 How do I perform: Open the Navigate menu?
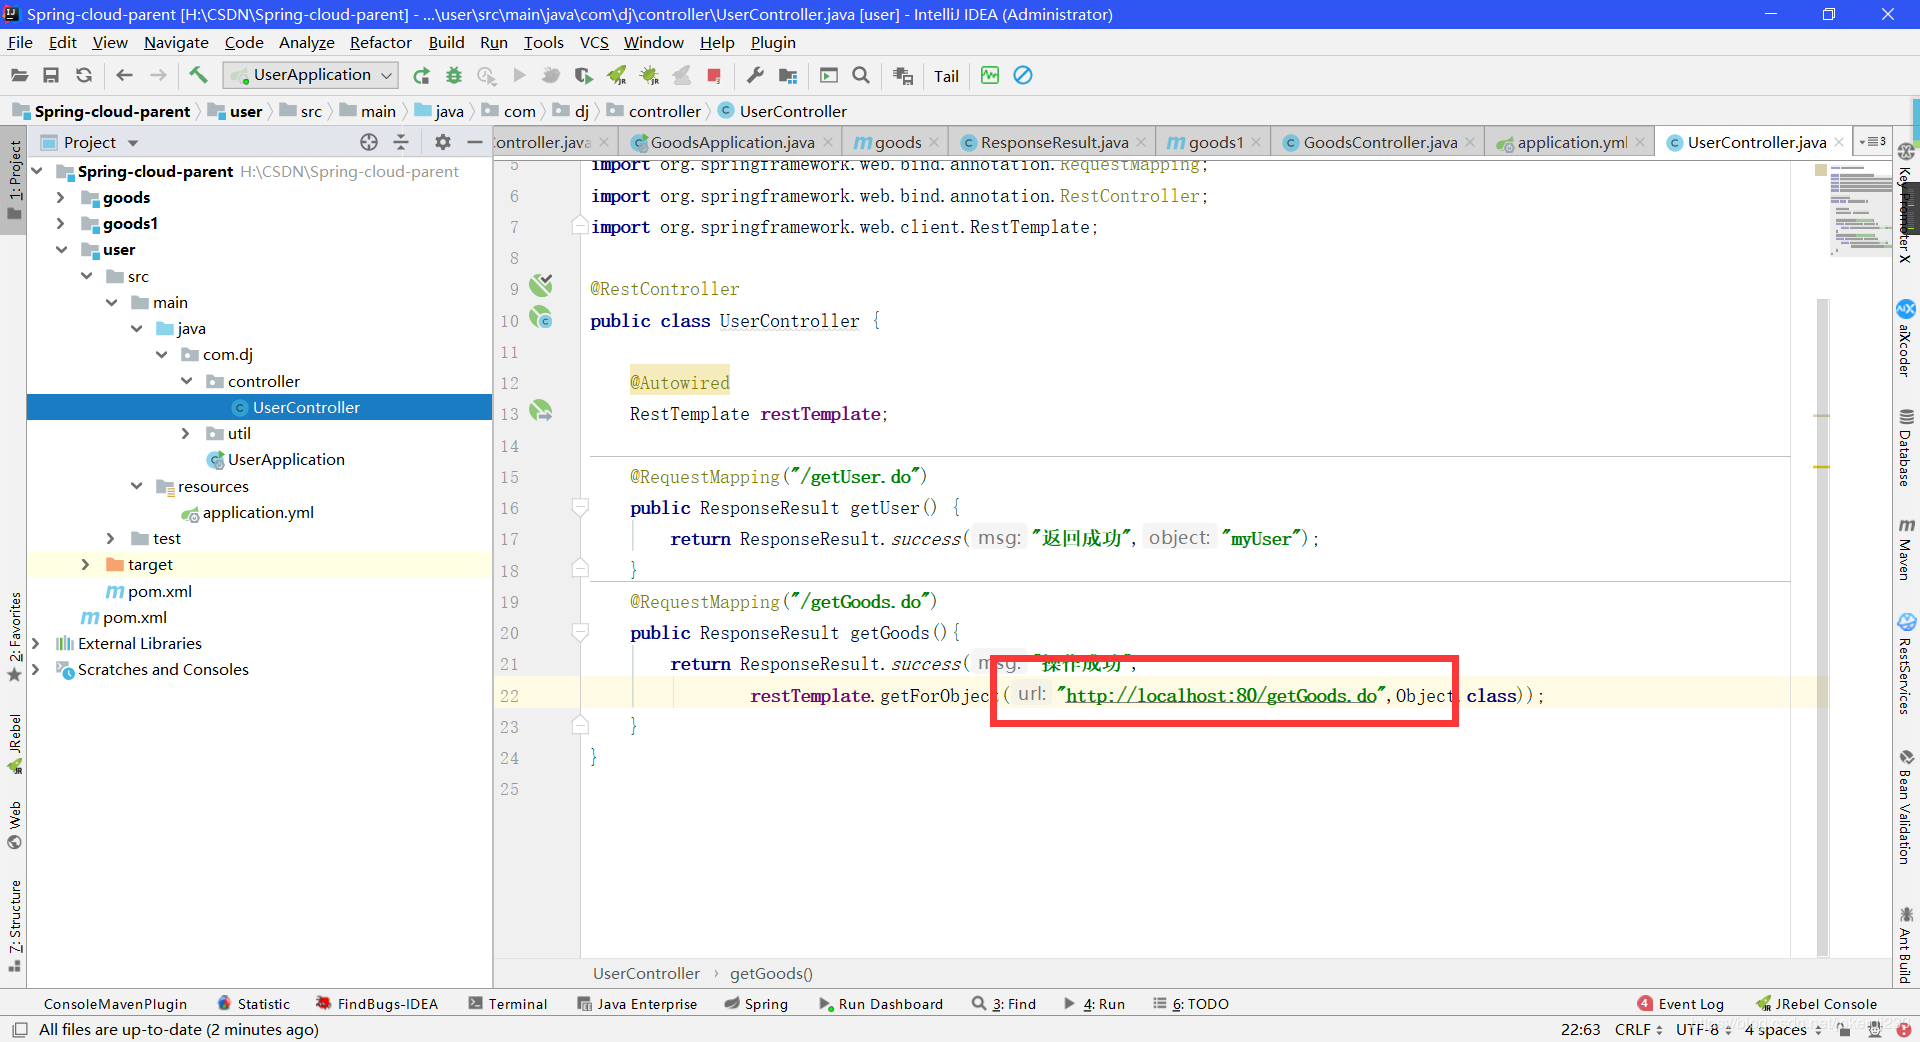[x=176, y=42]
